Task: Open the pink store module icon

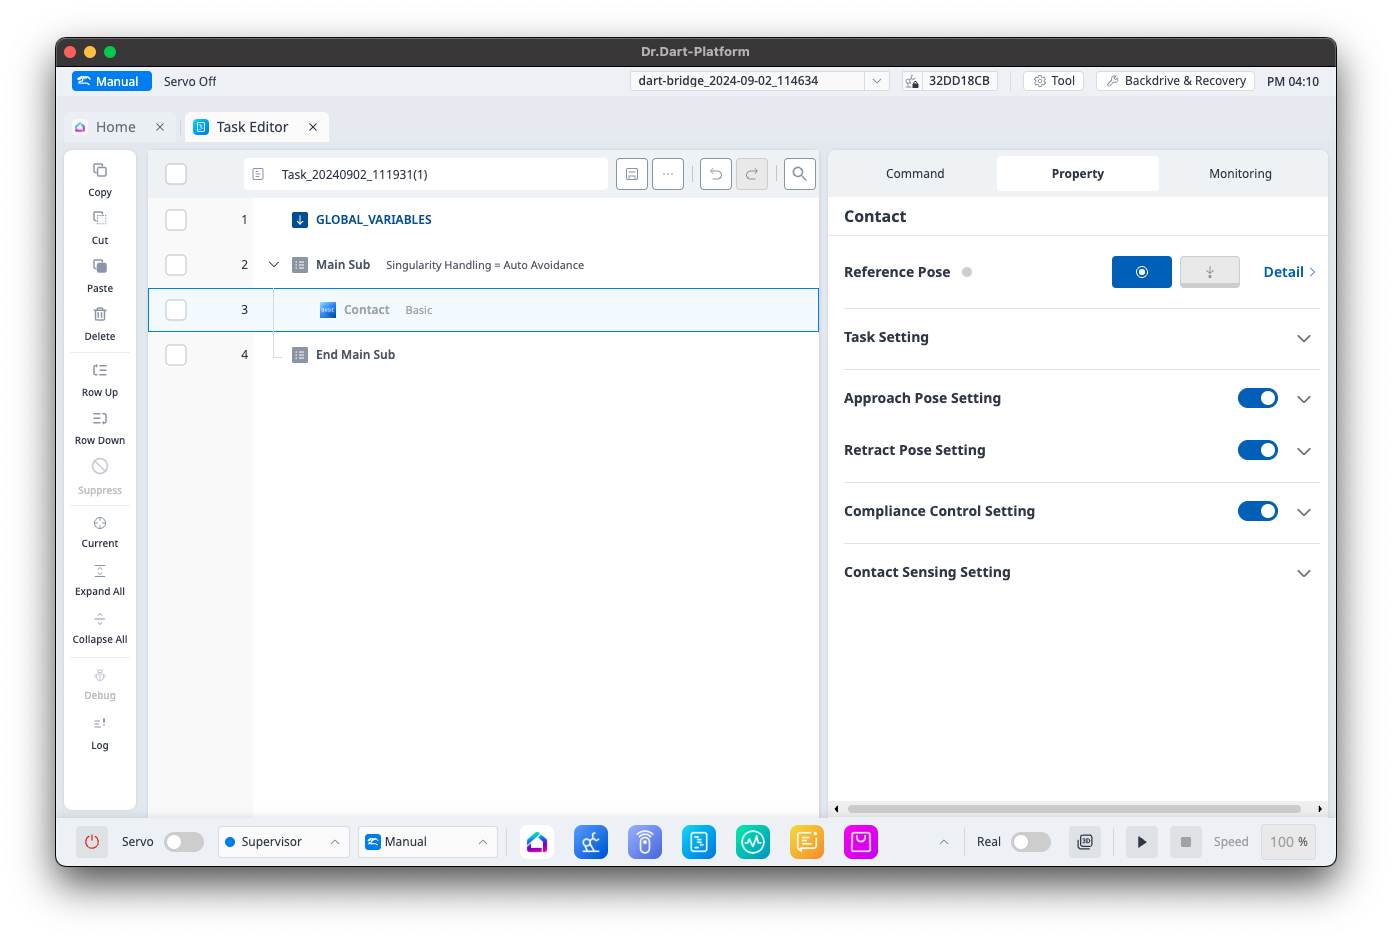Action: pyautogui.click(x=860, y=842)
